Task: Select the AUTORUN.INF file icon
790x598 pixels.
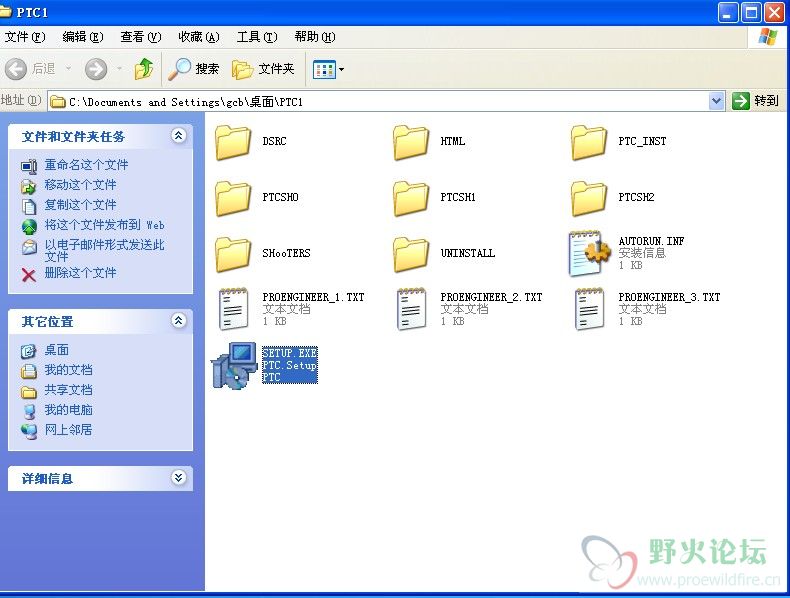Action: pos(588,254)
